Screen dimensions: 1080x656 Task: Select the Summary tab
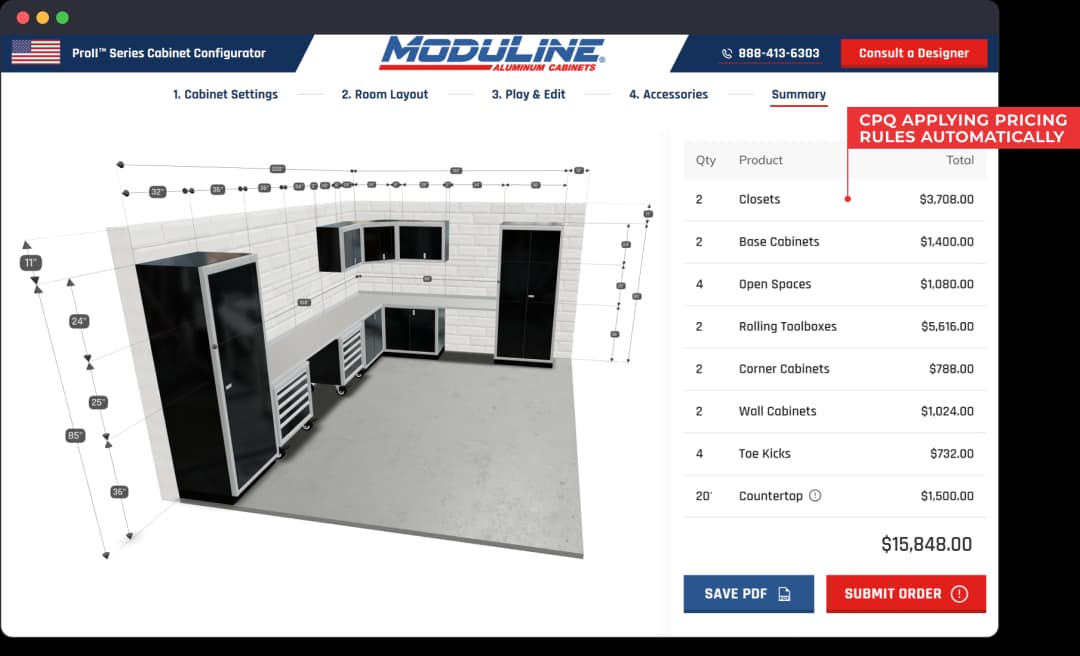point(798,94)
